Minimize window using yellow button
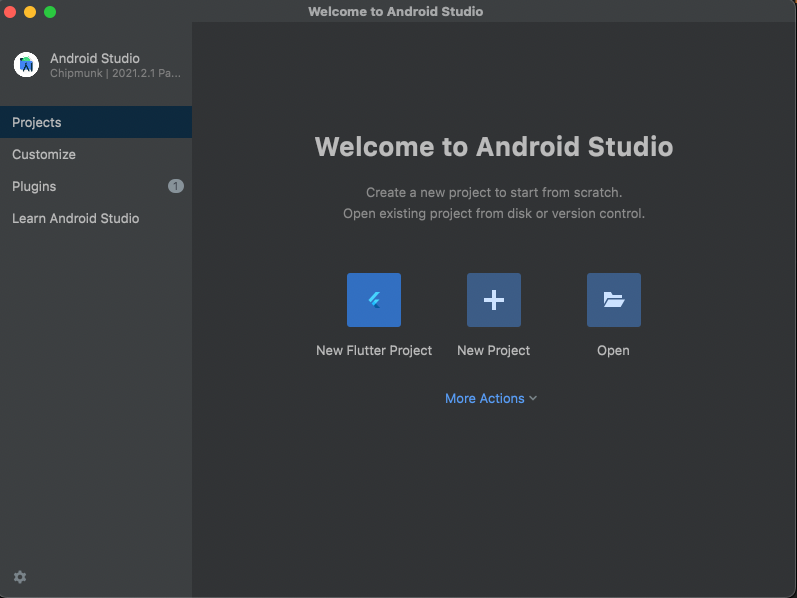Image resolution: width=797 pixels, height=598 pixels. click(x=30, y=12)
